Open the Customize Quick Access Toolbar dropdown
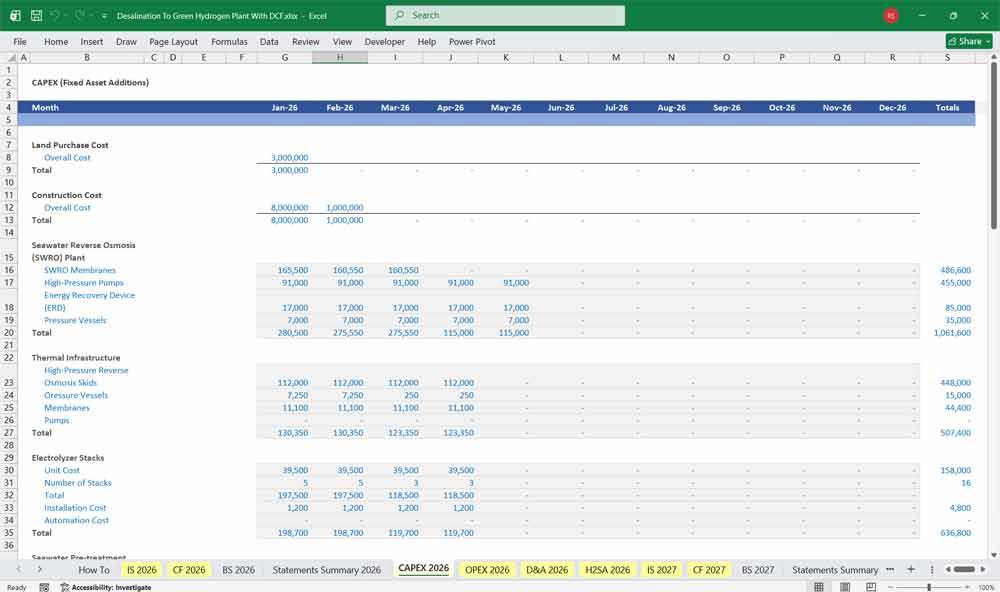Image resolution: width=1000 pixels, height=592 pixels. 103,15
